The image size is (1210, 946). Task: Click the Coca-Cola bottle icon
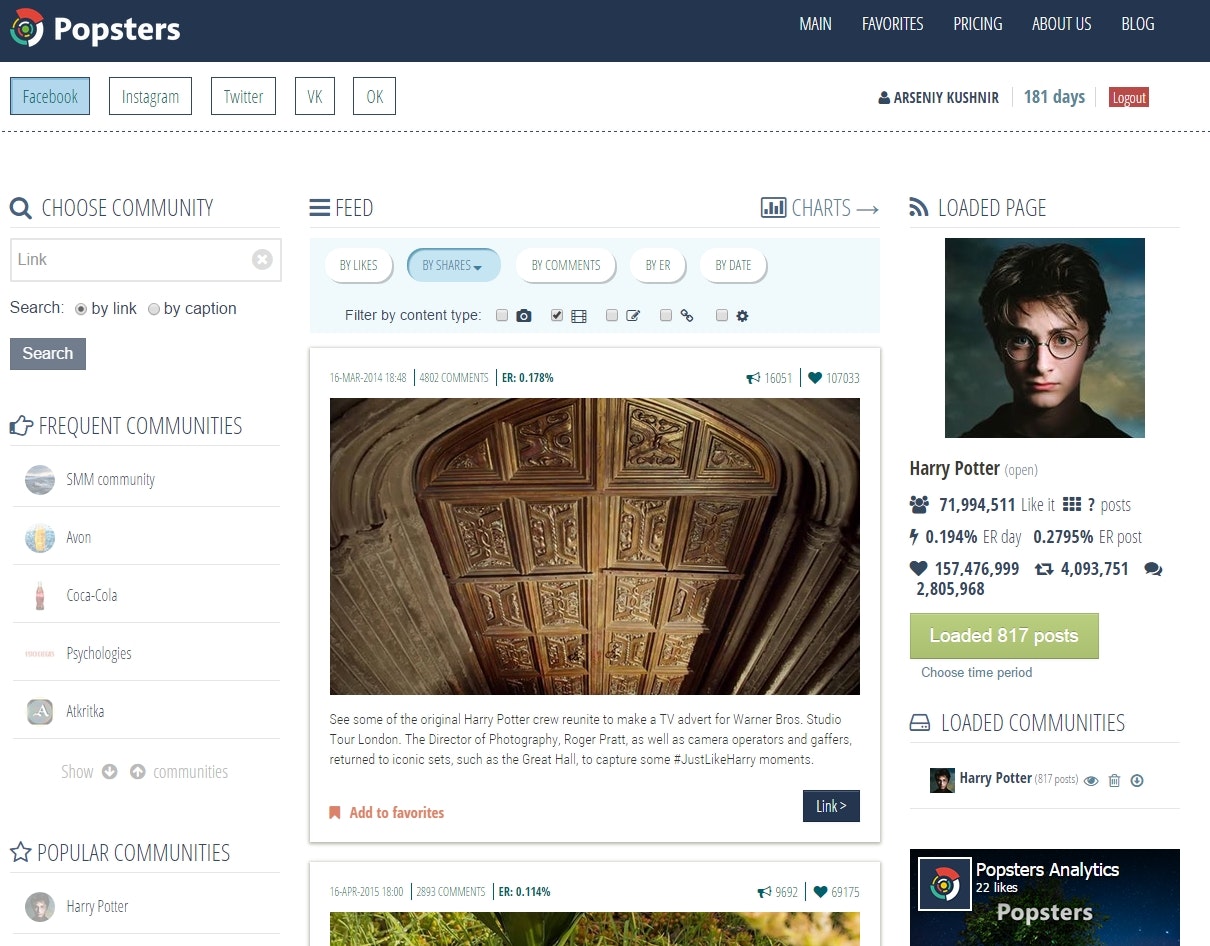tap(40, 596)
